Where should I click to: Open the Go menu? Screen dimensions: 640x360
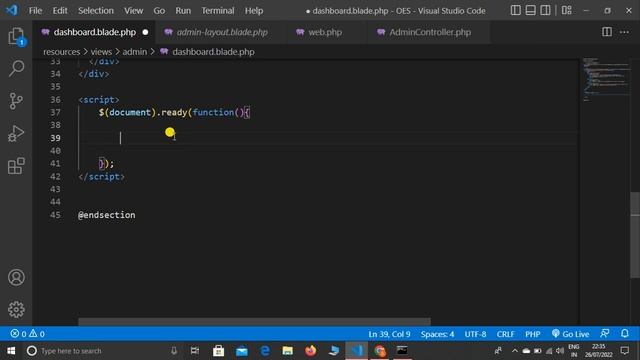[x=159, y=11]
